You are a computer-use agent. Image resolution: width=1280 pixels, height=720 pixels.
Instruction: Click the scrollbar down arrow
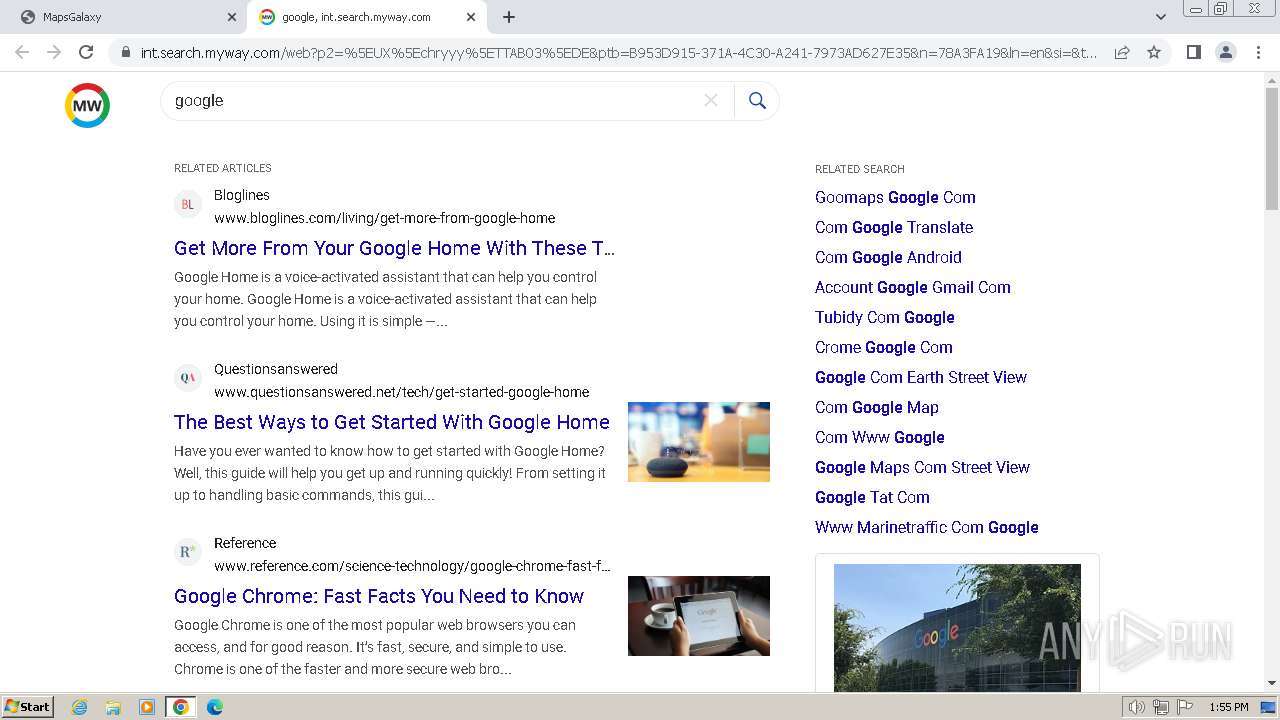click(x=1272, y=683)
